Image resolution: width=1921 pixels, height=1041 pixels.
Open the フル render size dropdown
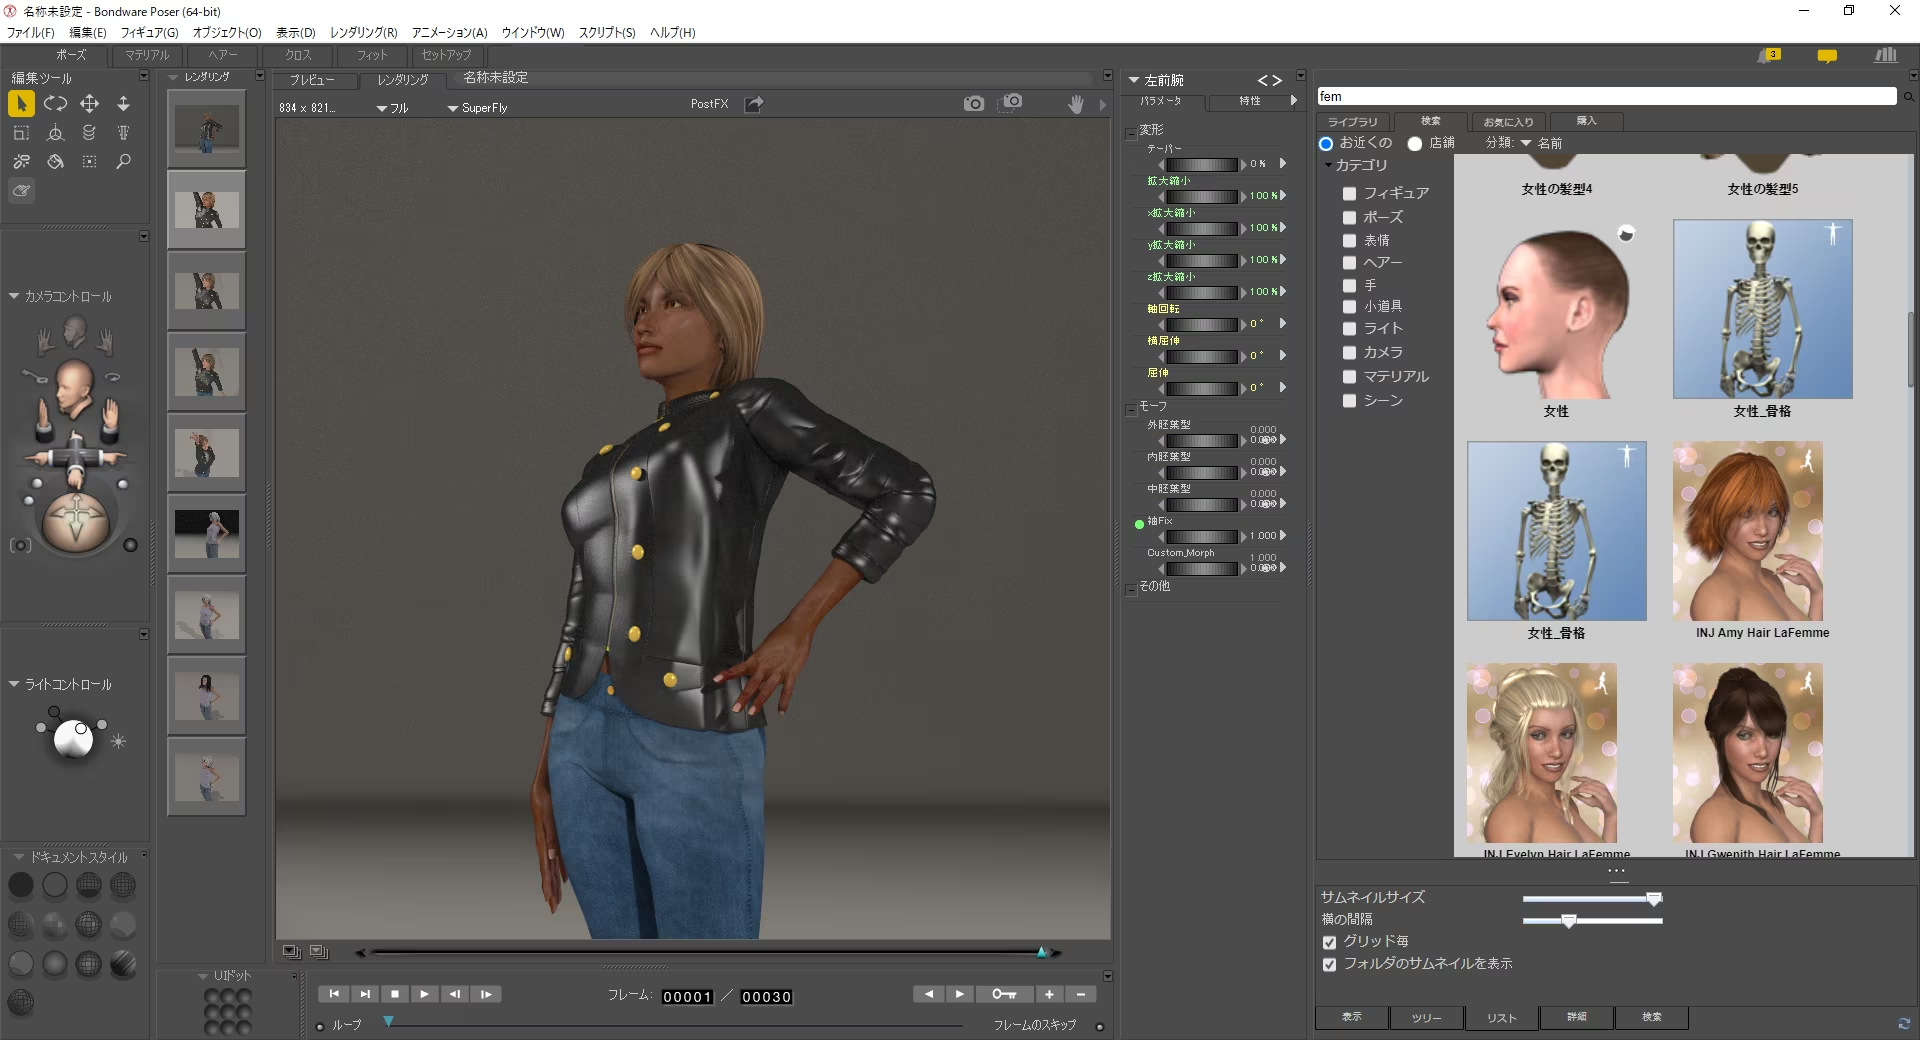(392, 108)
